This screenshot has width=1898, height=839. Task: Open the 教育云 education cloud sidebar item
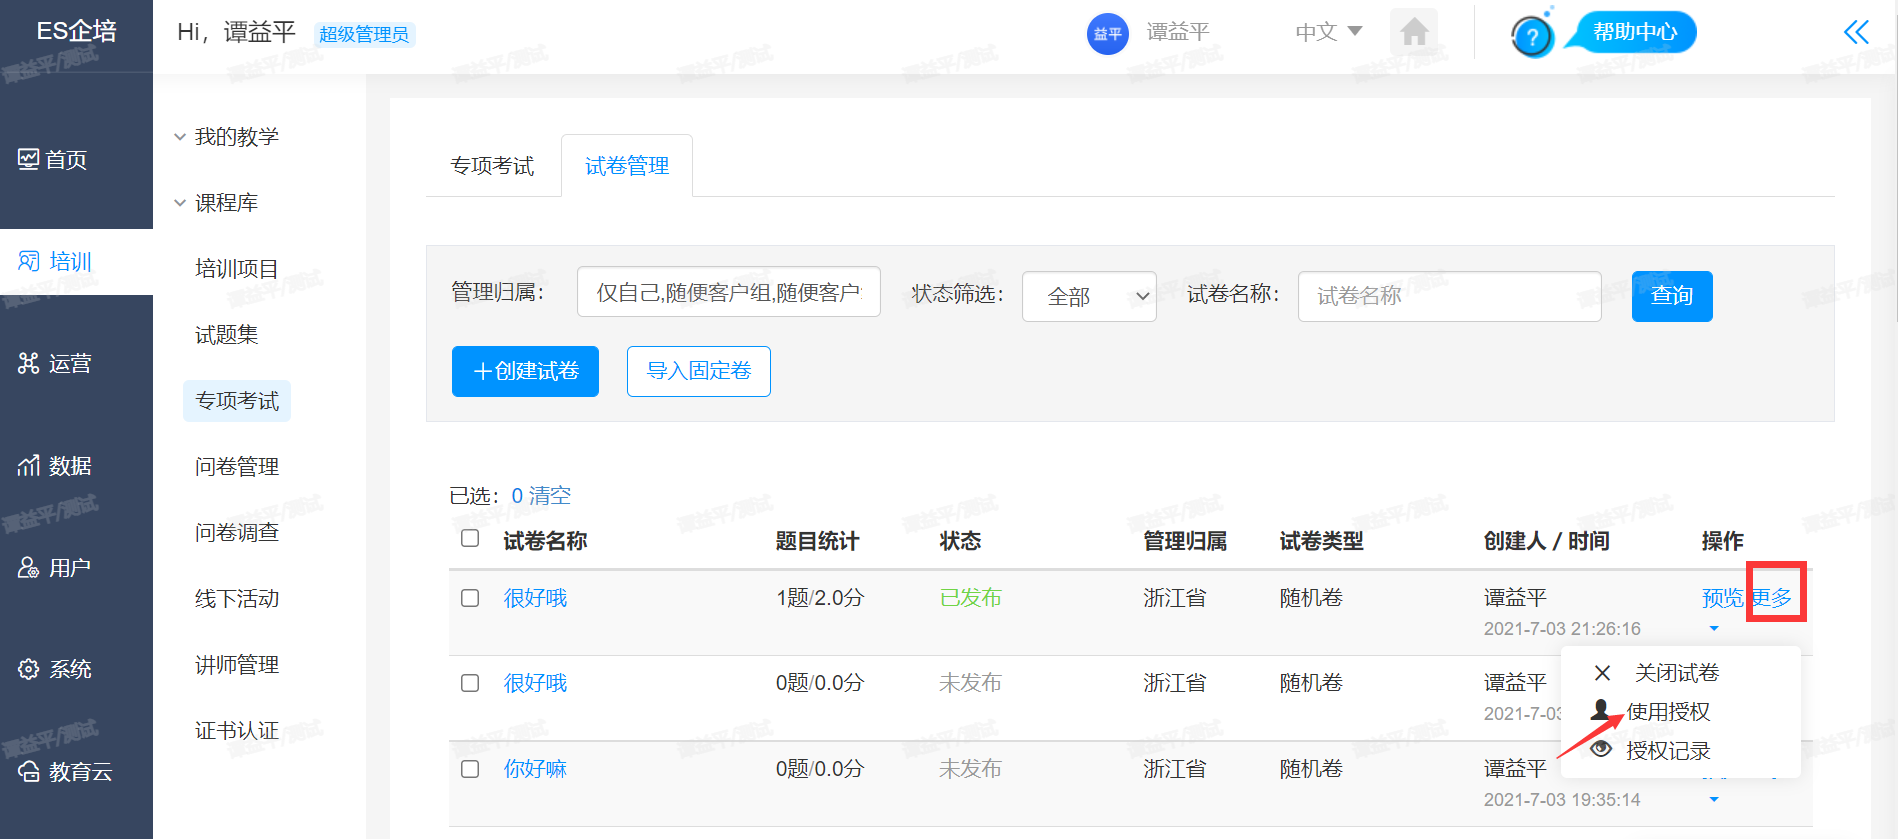click(x=65, y=772)
